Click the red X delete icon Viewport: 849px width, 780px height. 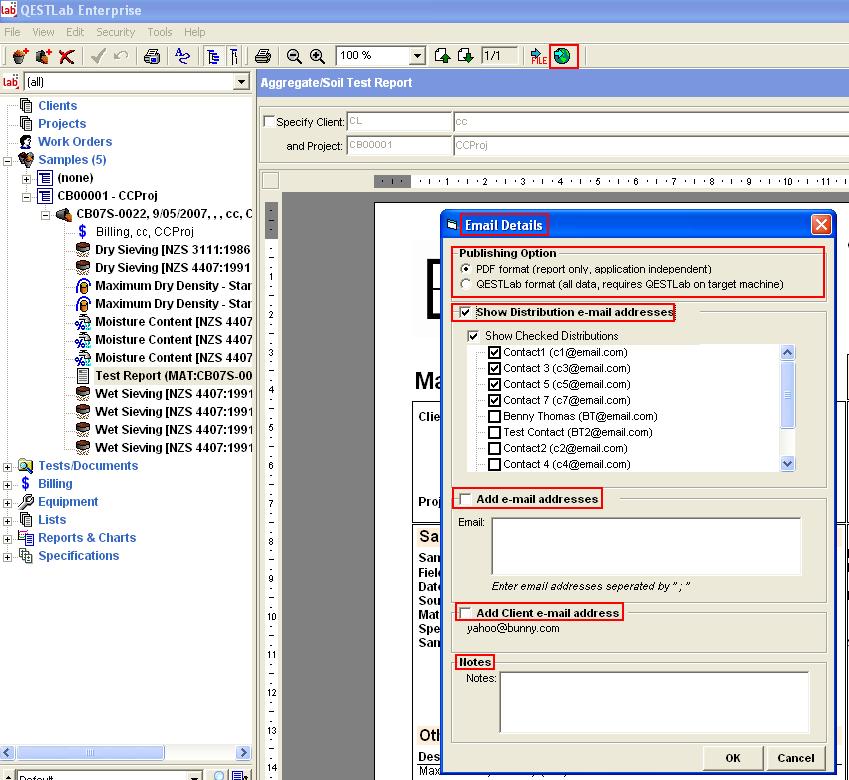(x=67, y=56)
